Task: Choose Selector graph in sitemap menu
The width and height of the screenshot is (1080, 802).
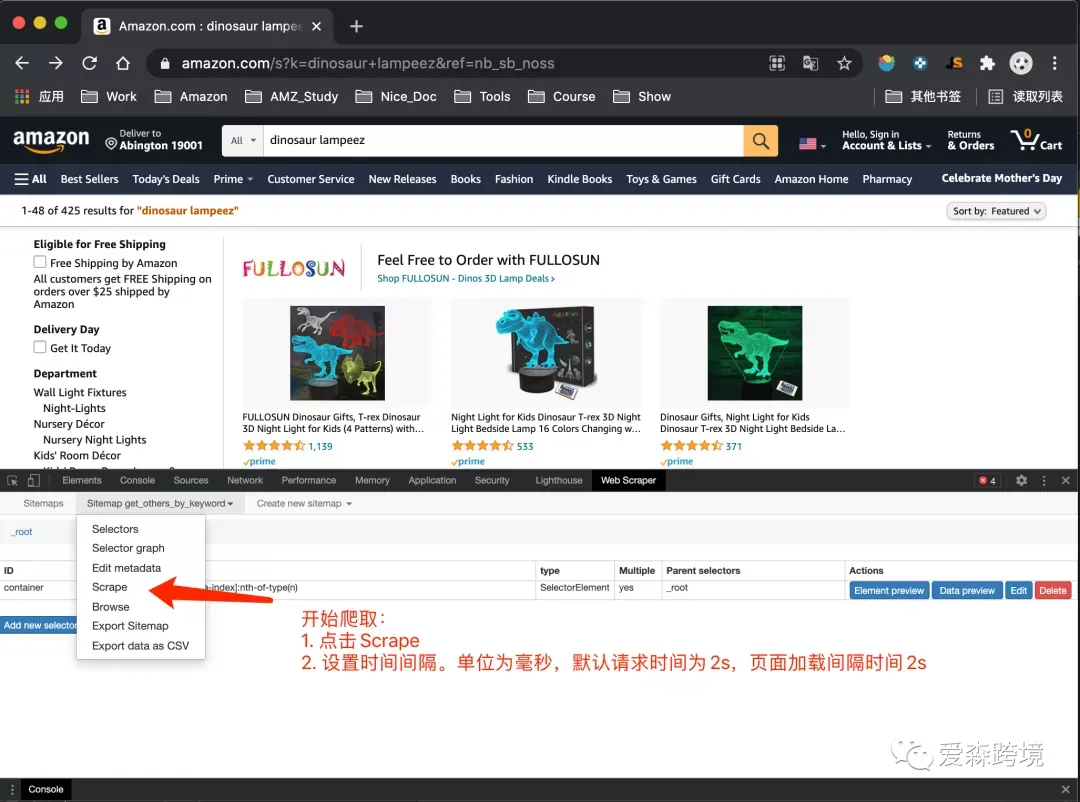Action: tap(128, 548)
